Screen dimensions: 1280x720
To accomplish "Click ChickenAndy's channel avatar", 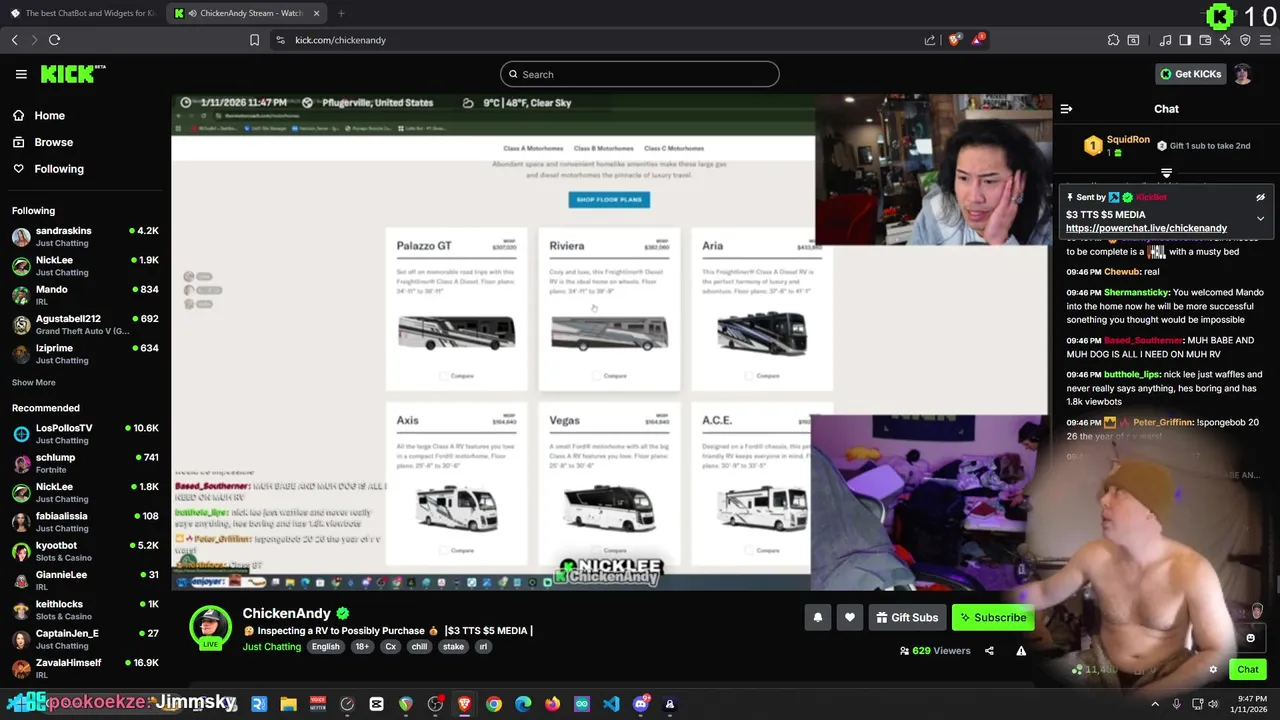I will tap(211, 627).
